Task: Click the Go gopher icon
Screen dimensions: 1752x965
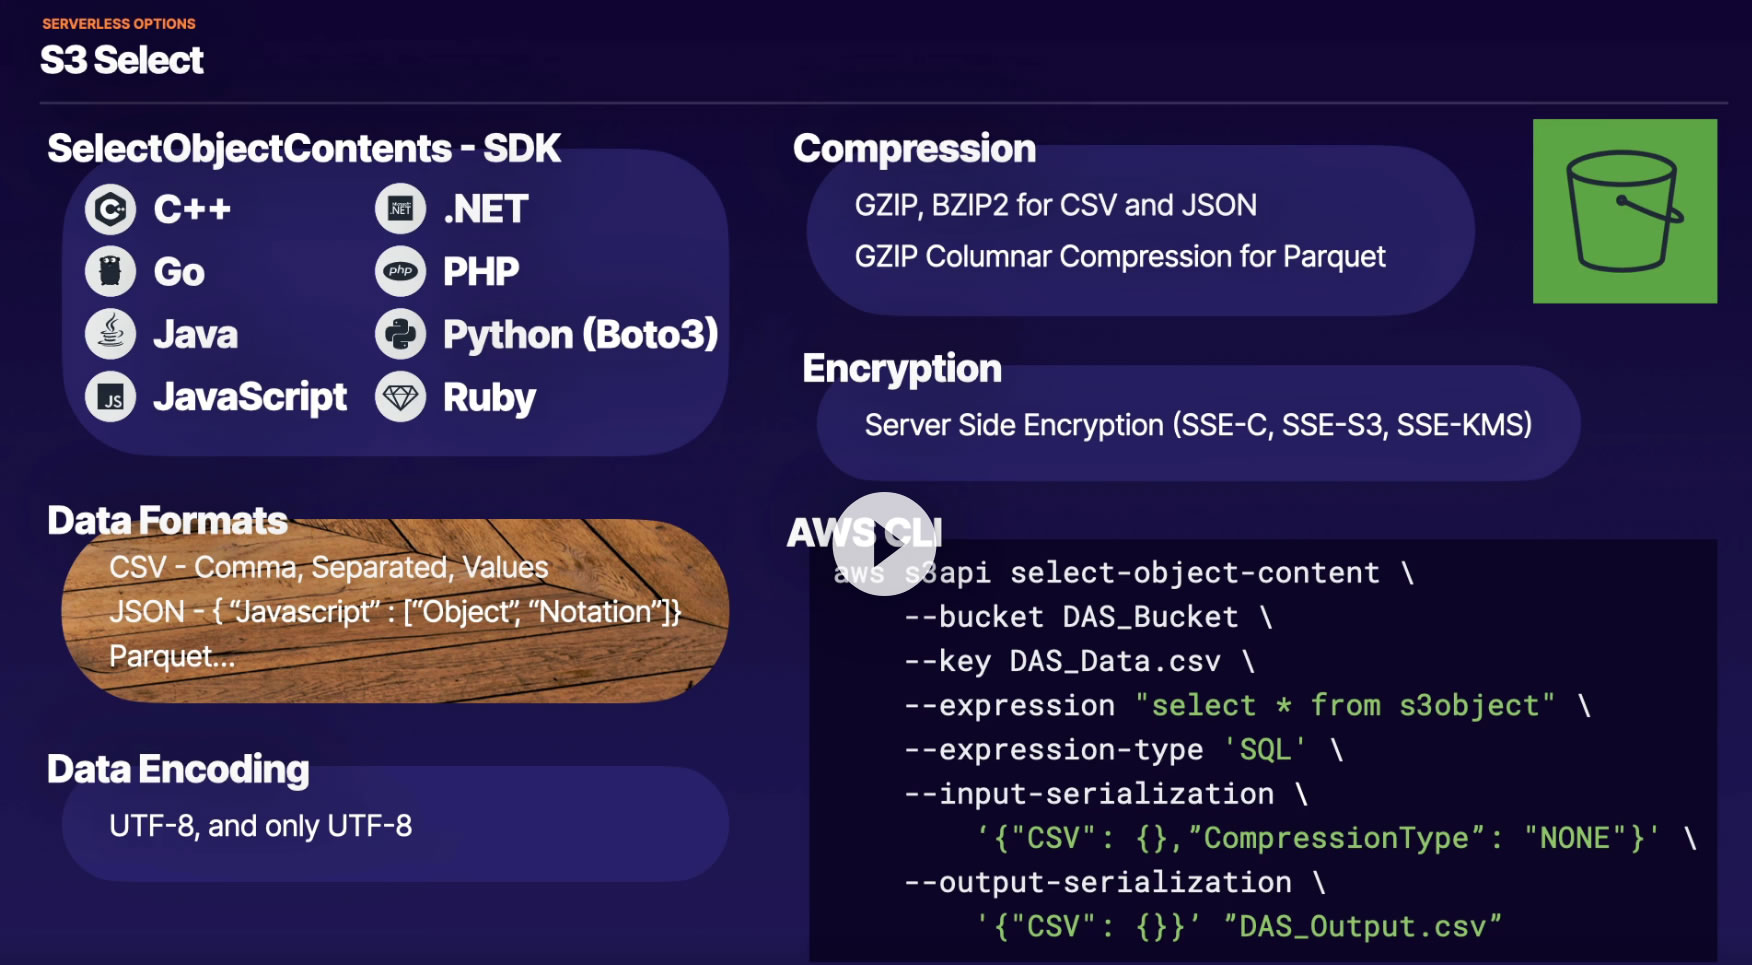Action: pyautogui.click(x=110, y=271)
